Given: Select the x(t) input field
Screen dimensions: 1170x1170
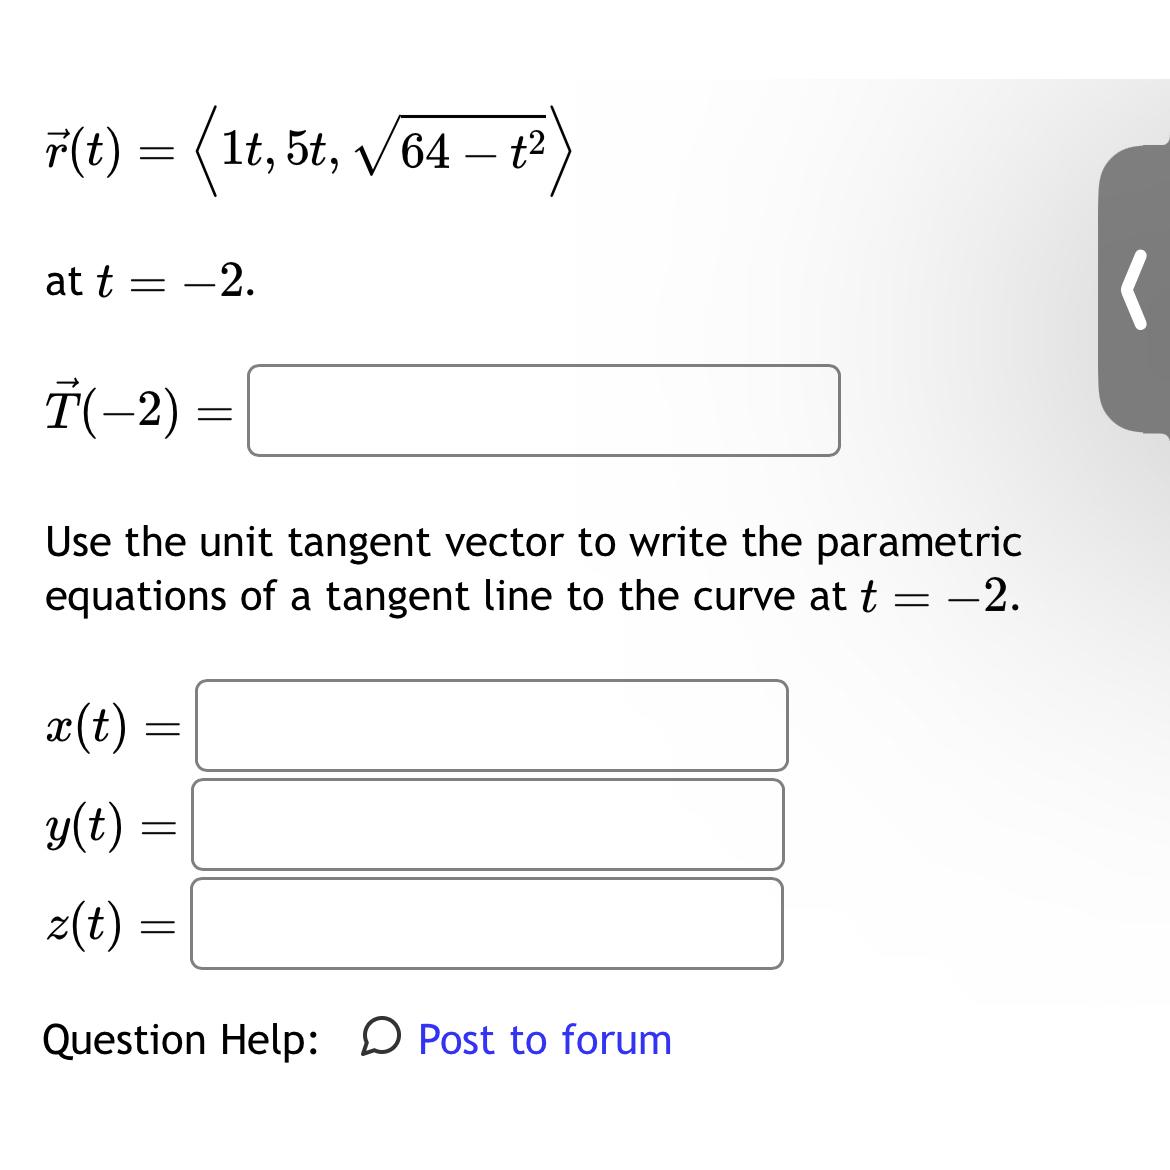Looking at the screenshot, I should tap(490, 725).
